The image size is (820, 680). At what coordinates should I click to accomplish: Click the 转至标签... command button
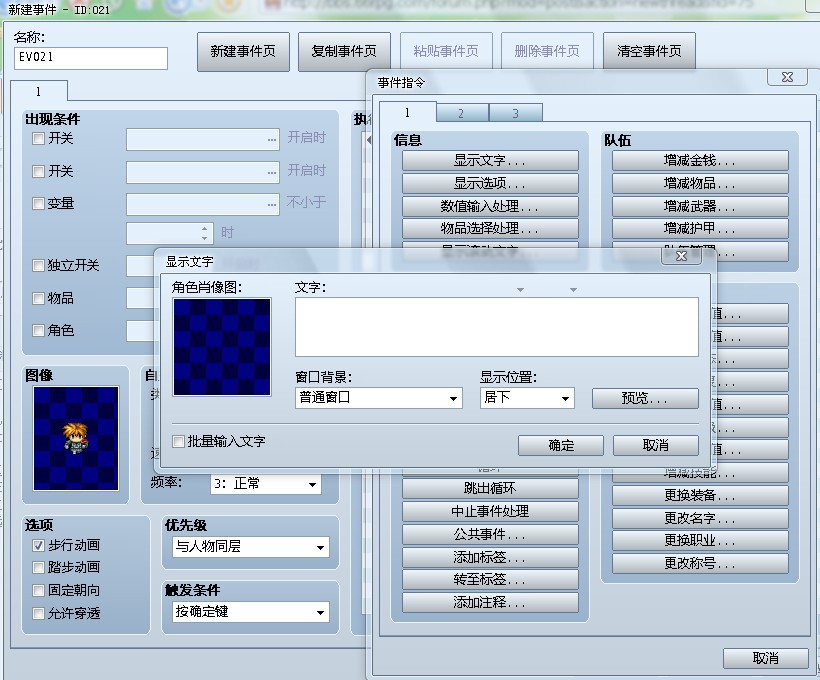point(491,580)
